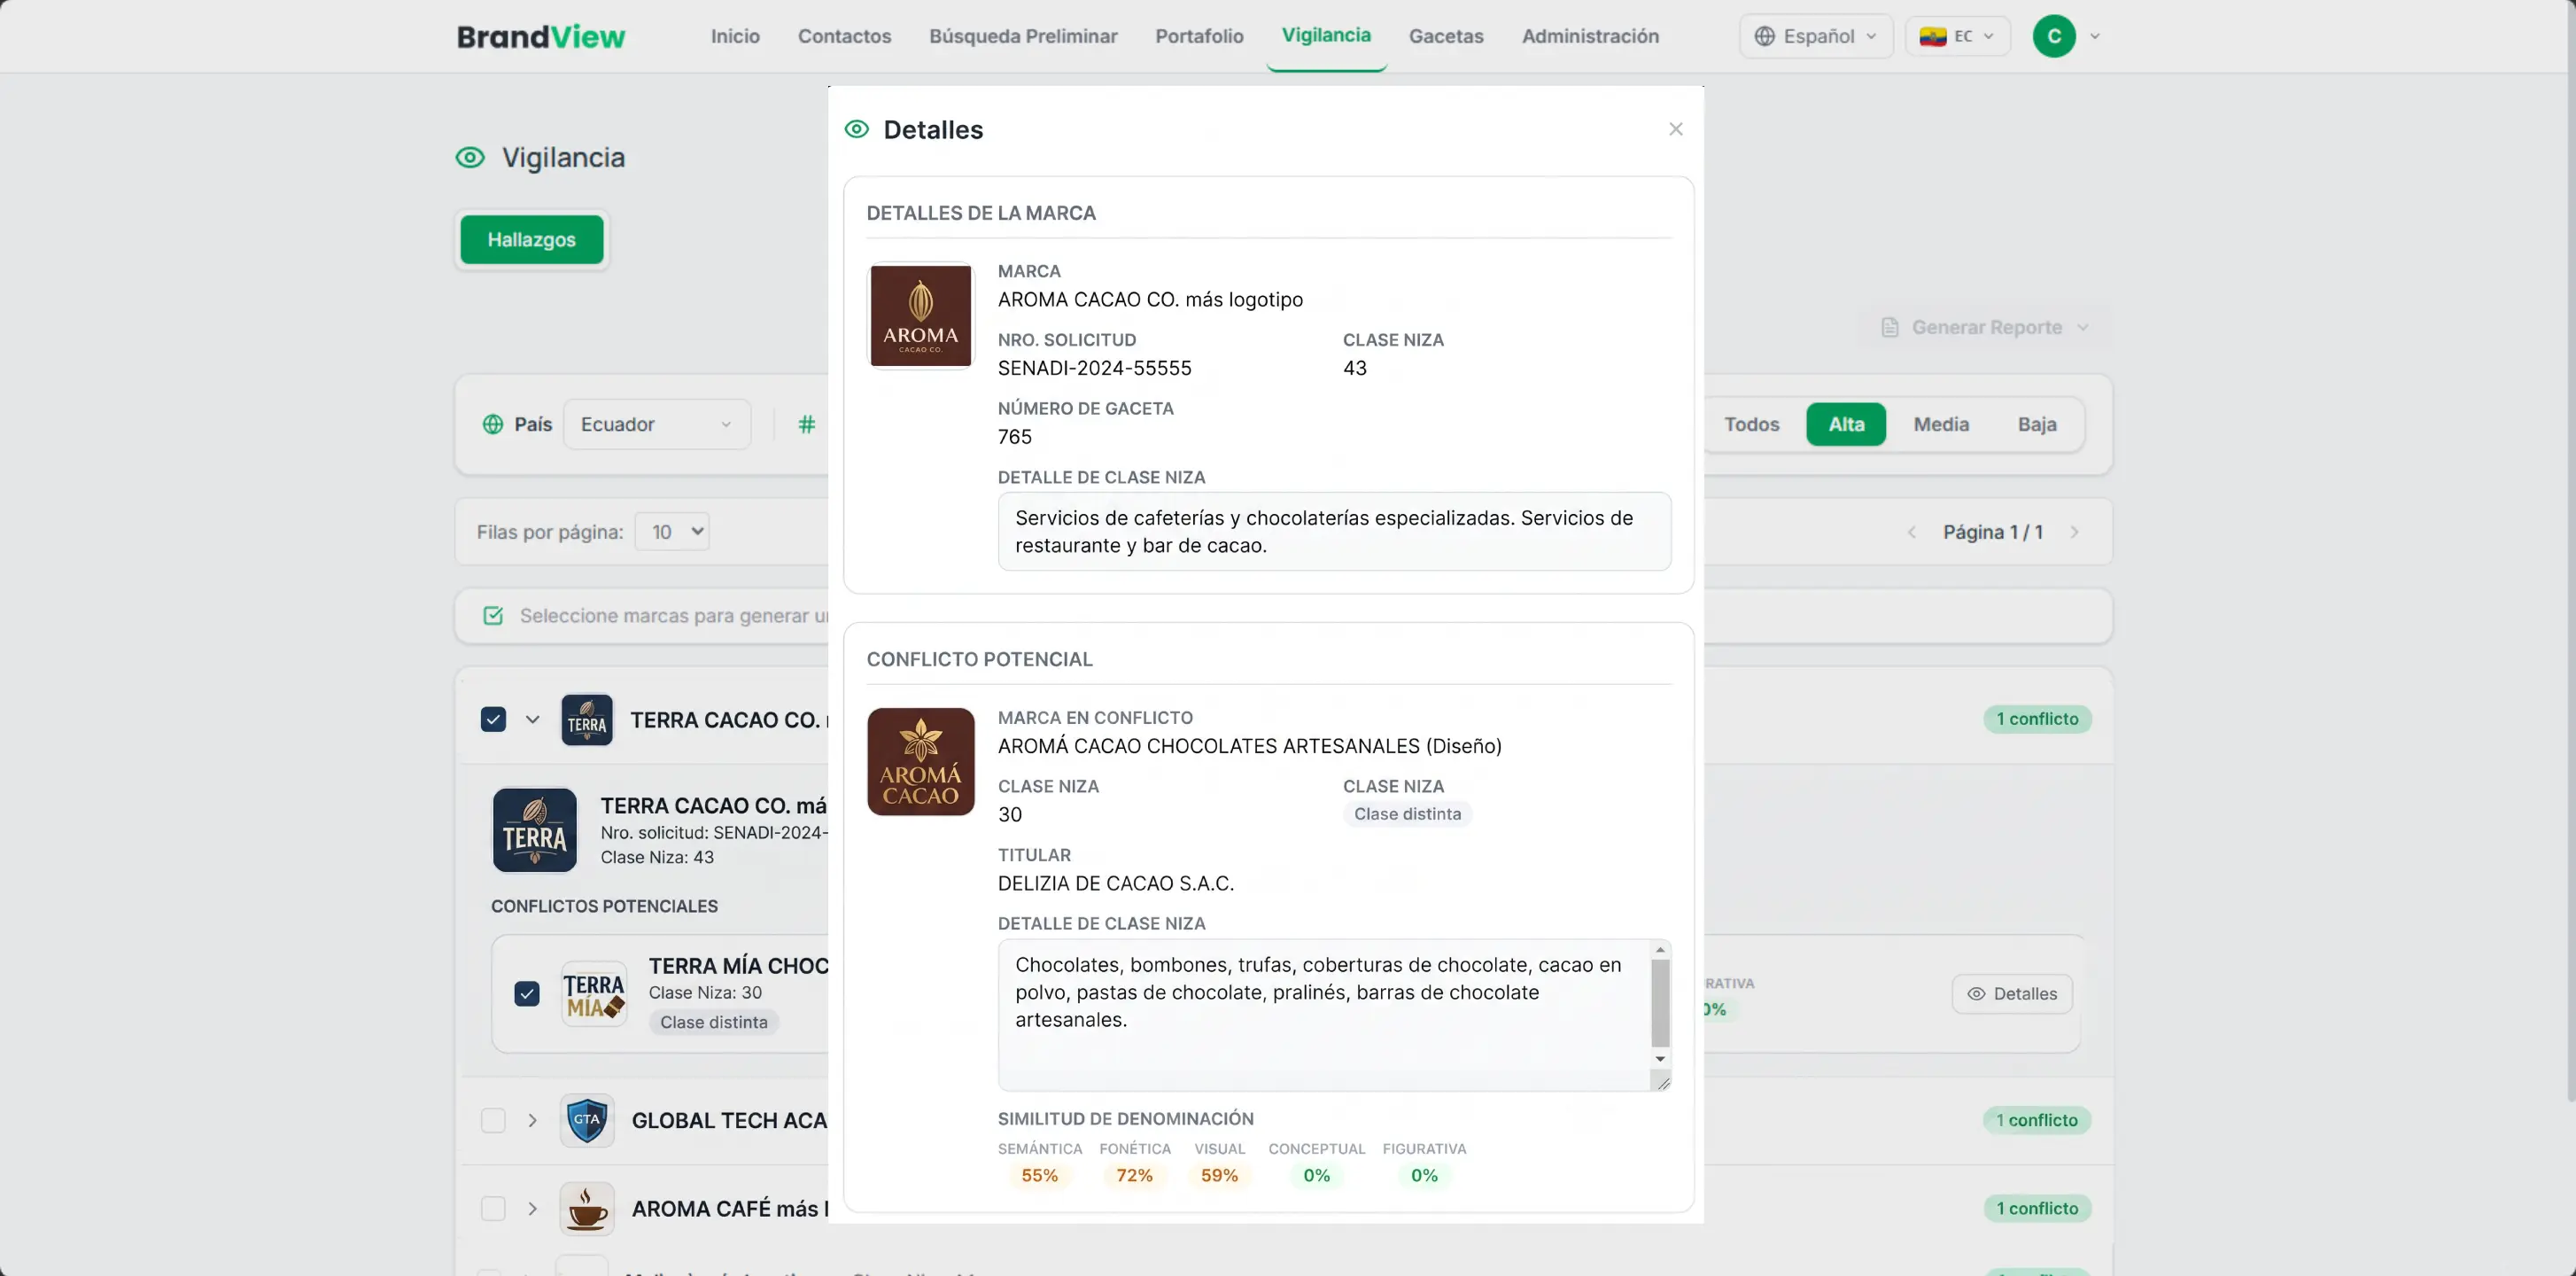Check the GLOBAL TECH ACA row checkbox
2576x1276 pixels.
click(x=493, y=1120)
